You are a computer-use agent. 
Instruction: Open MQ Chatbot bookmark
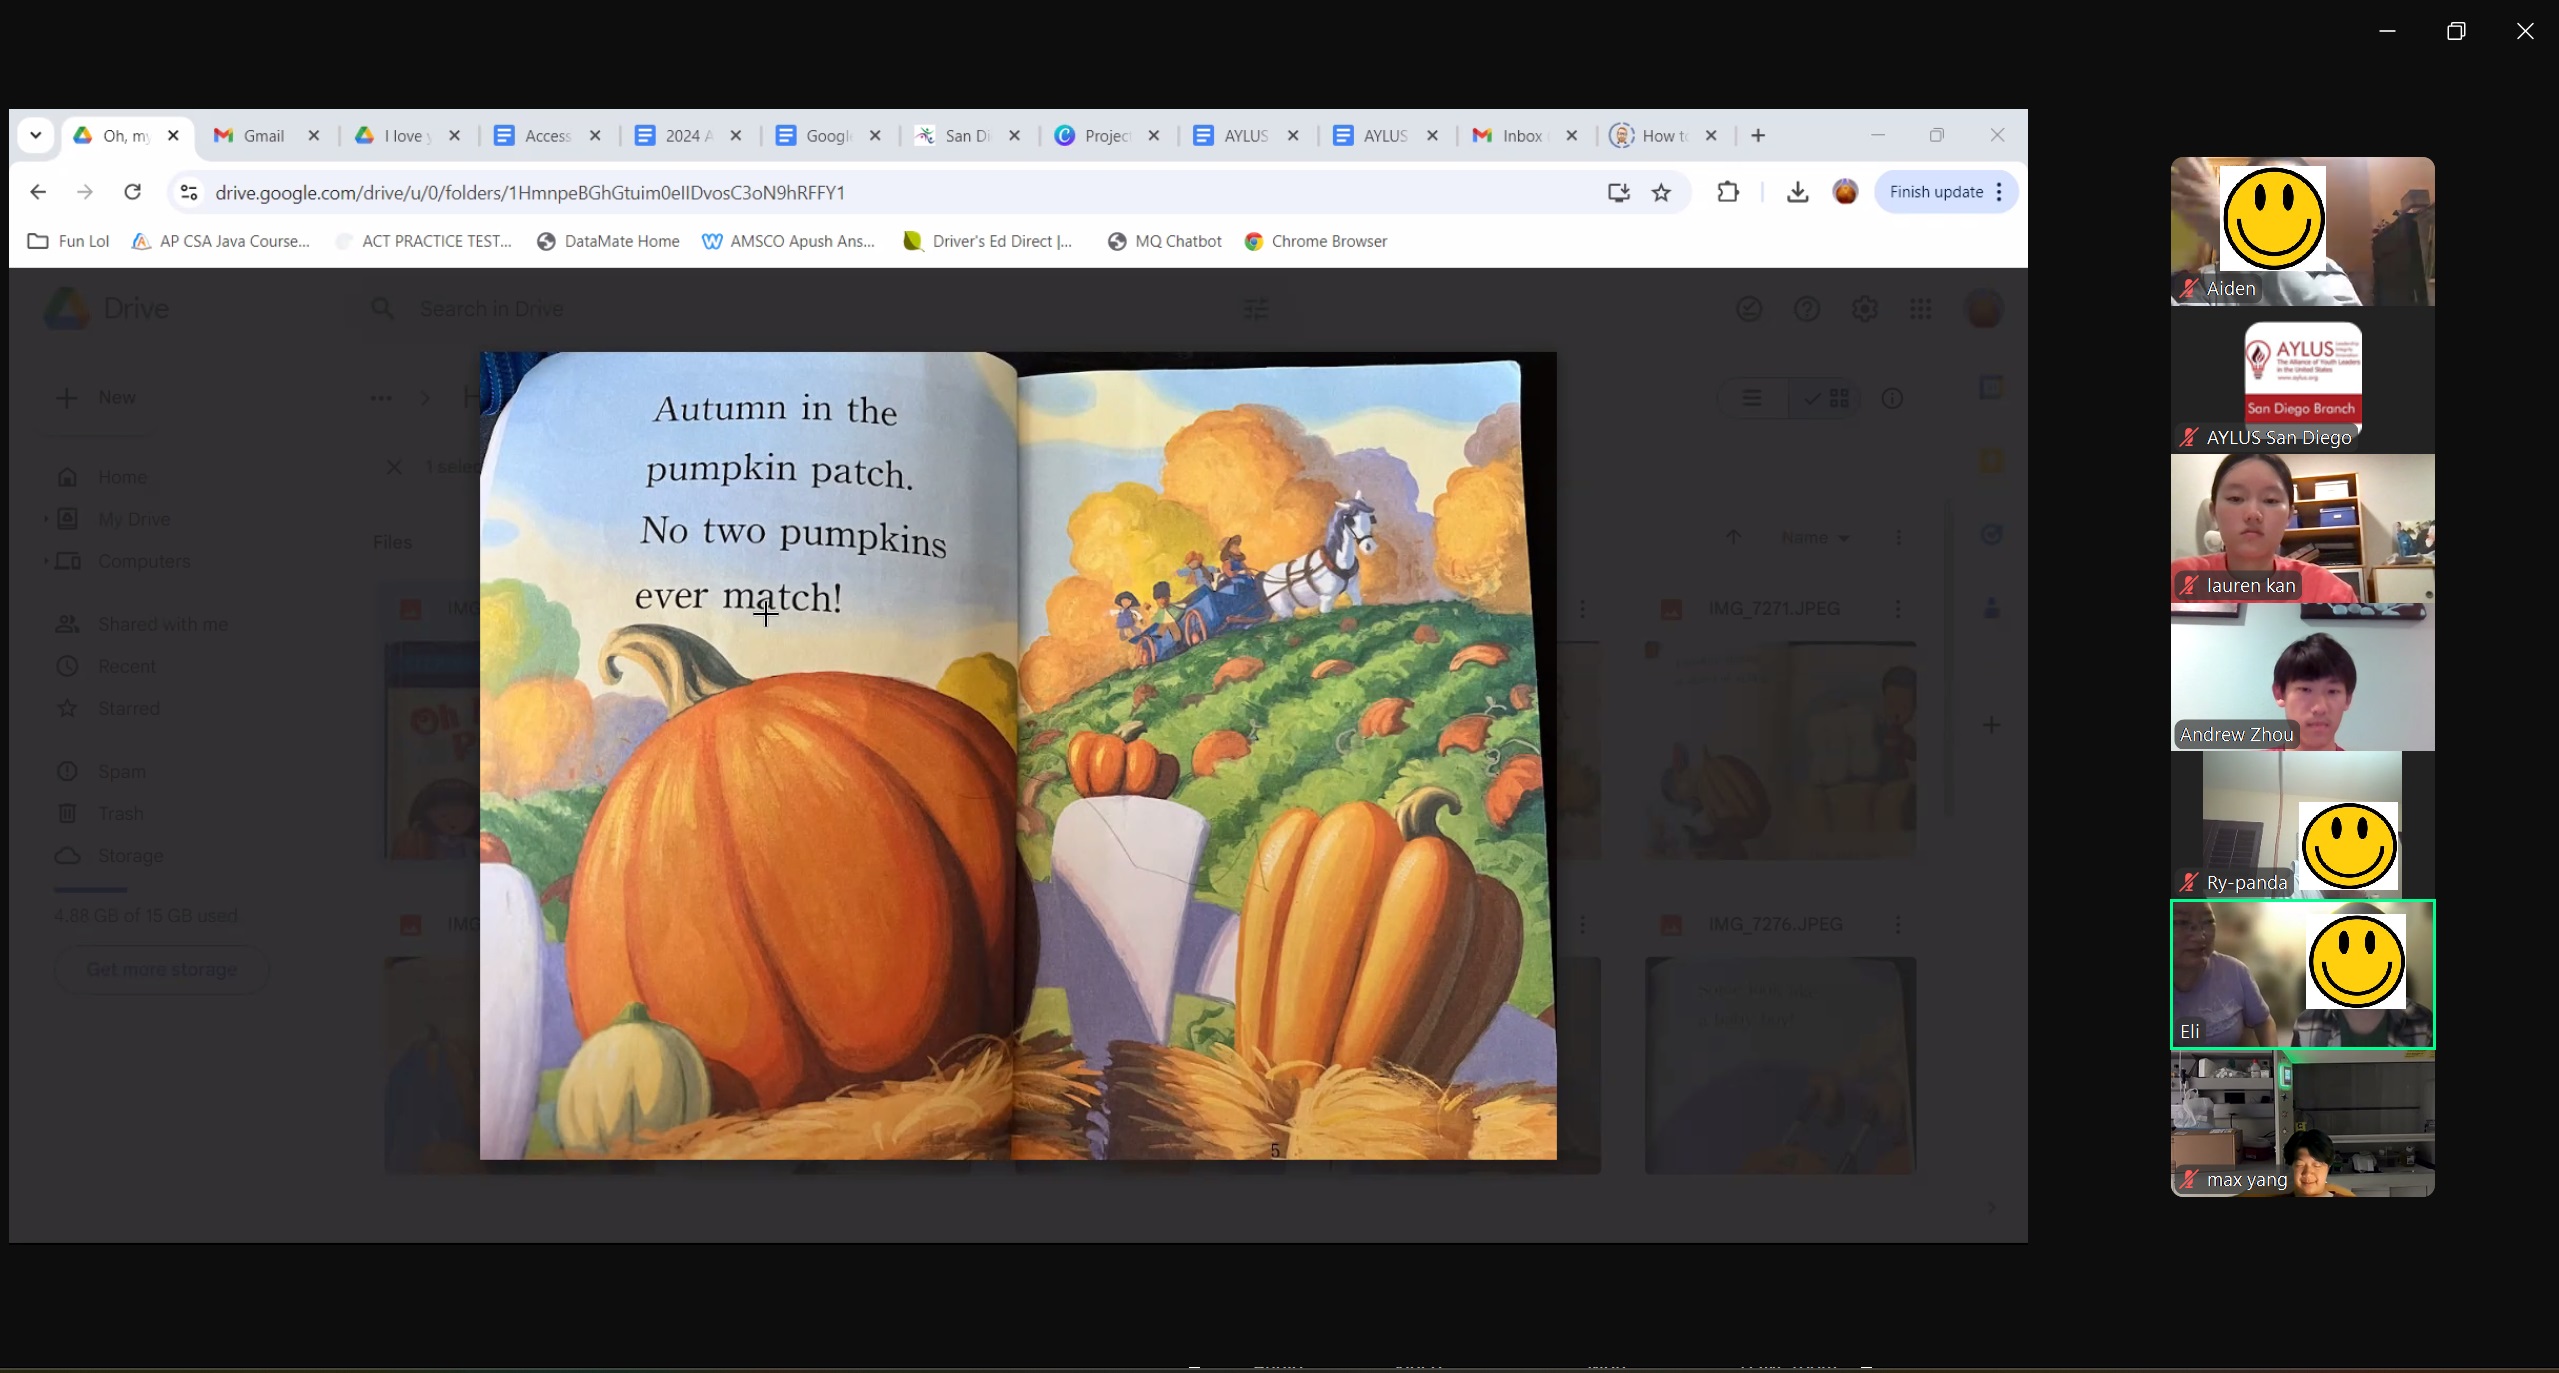pos(1165,241)
